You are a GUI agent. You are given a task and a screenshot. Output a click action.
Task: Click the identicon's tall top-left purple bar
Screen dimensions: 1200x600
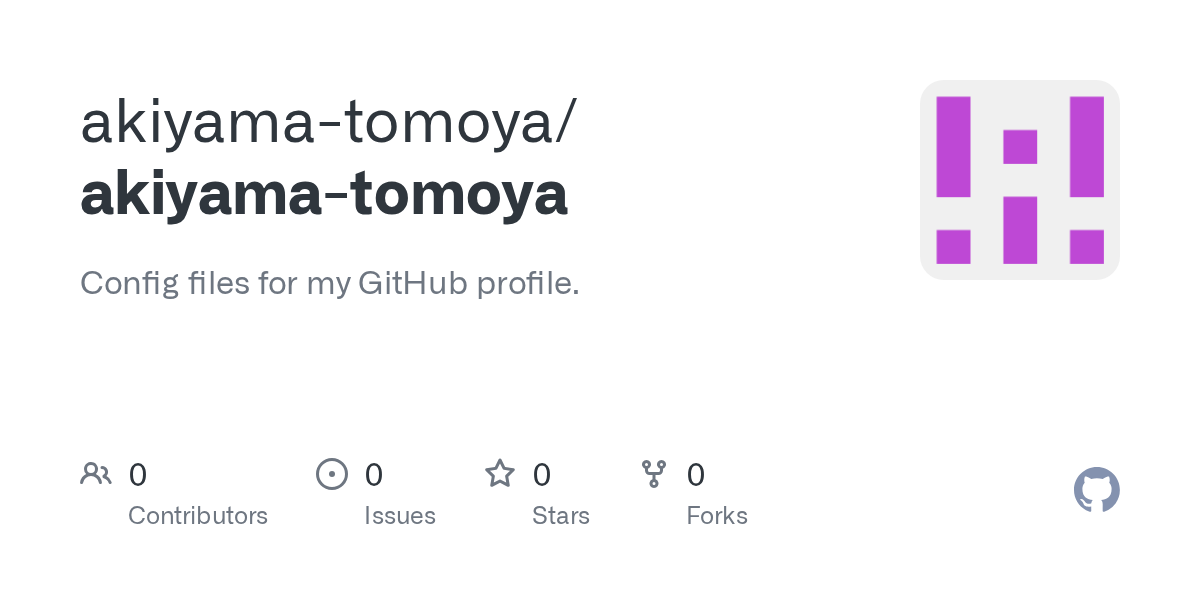pos(953,146)
